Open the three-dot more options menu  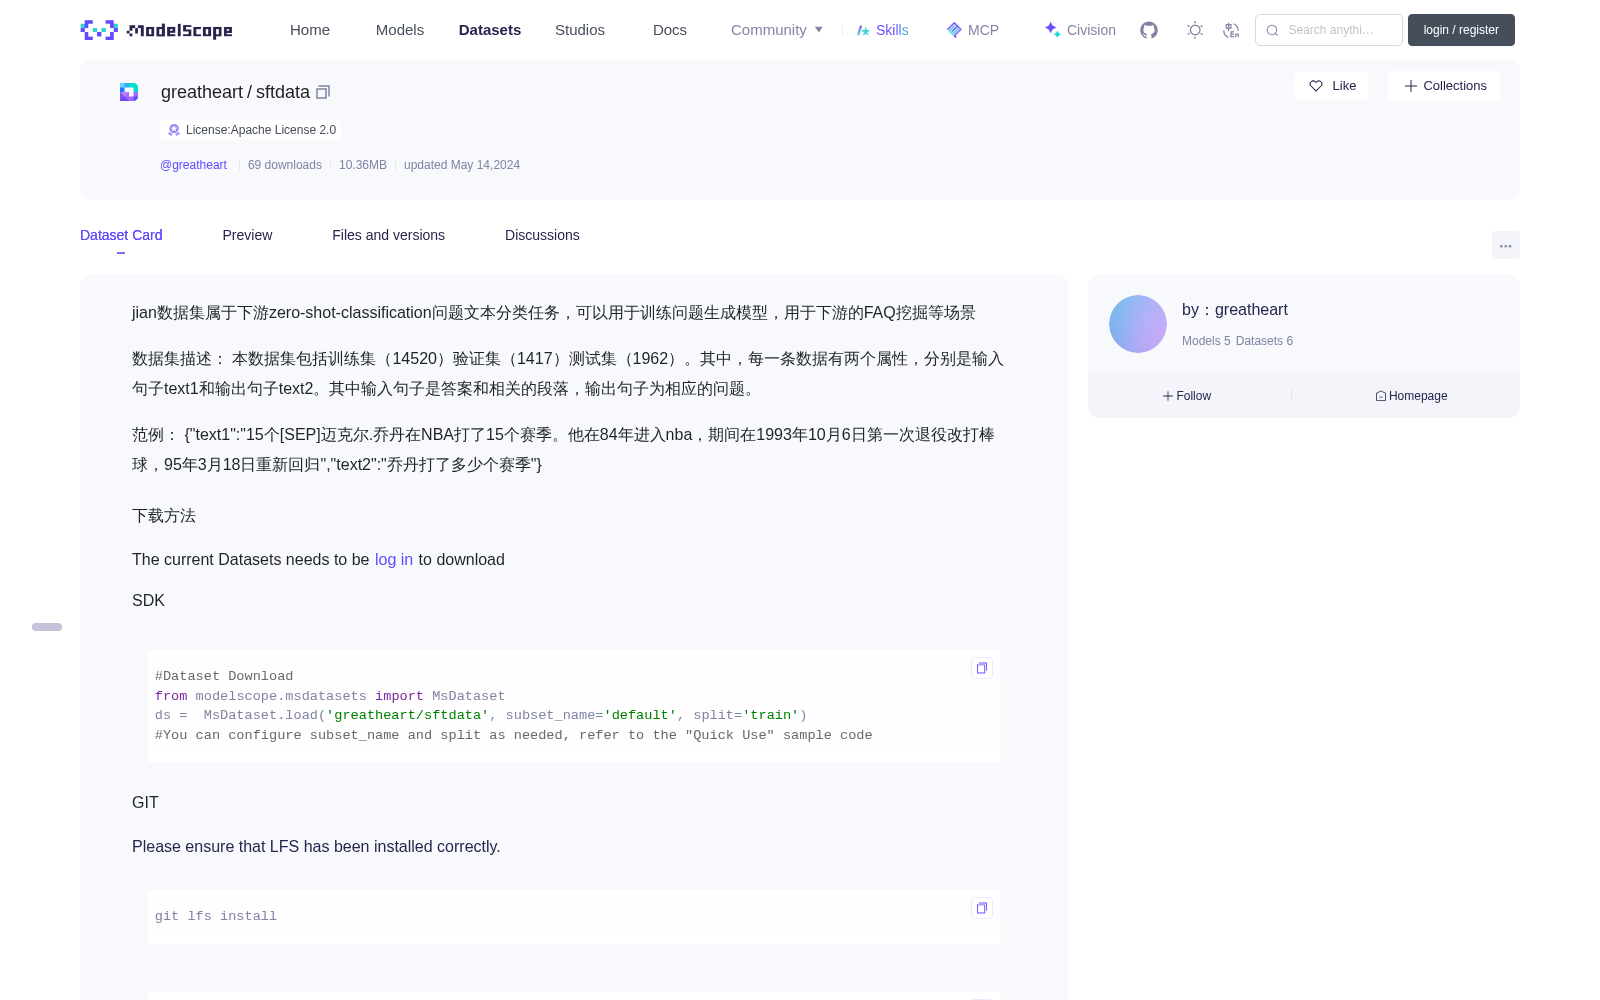(x=1505, y=245)
